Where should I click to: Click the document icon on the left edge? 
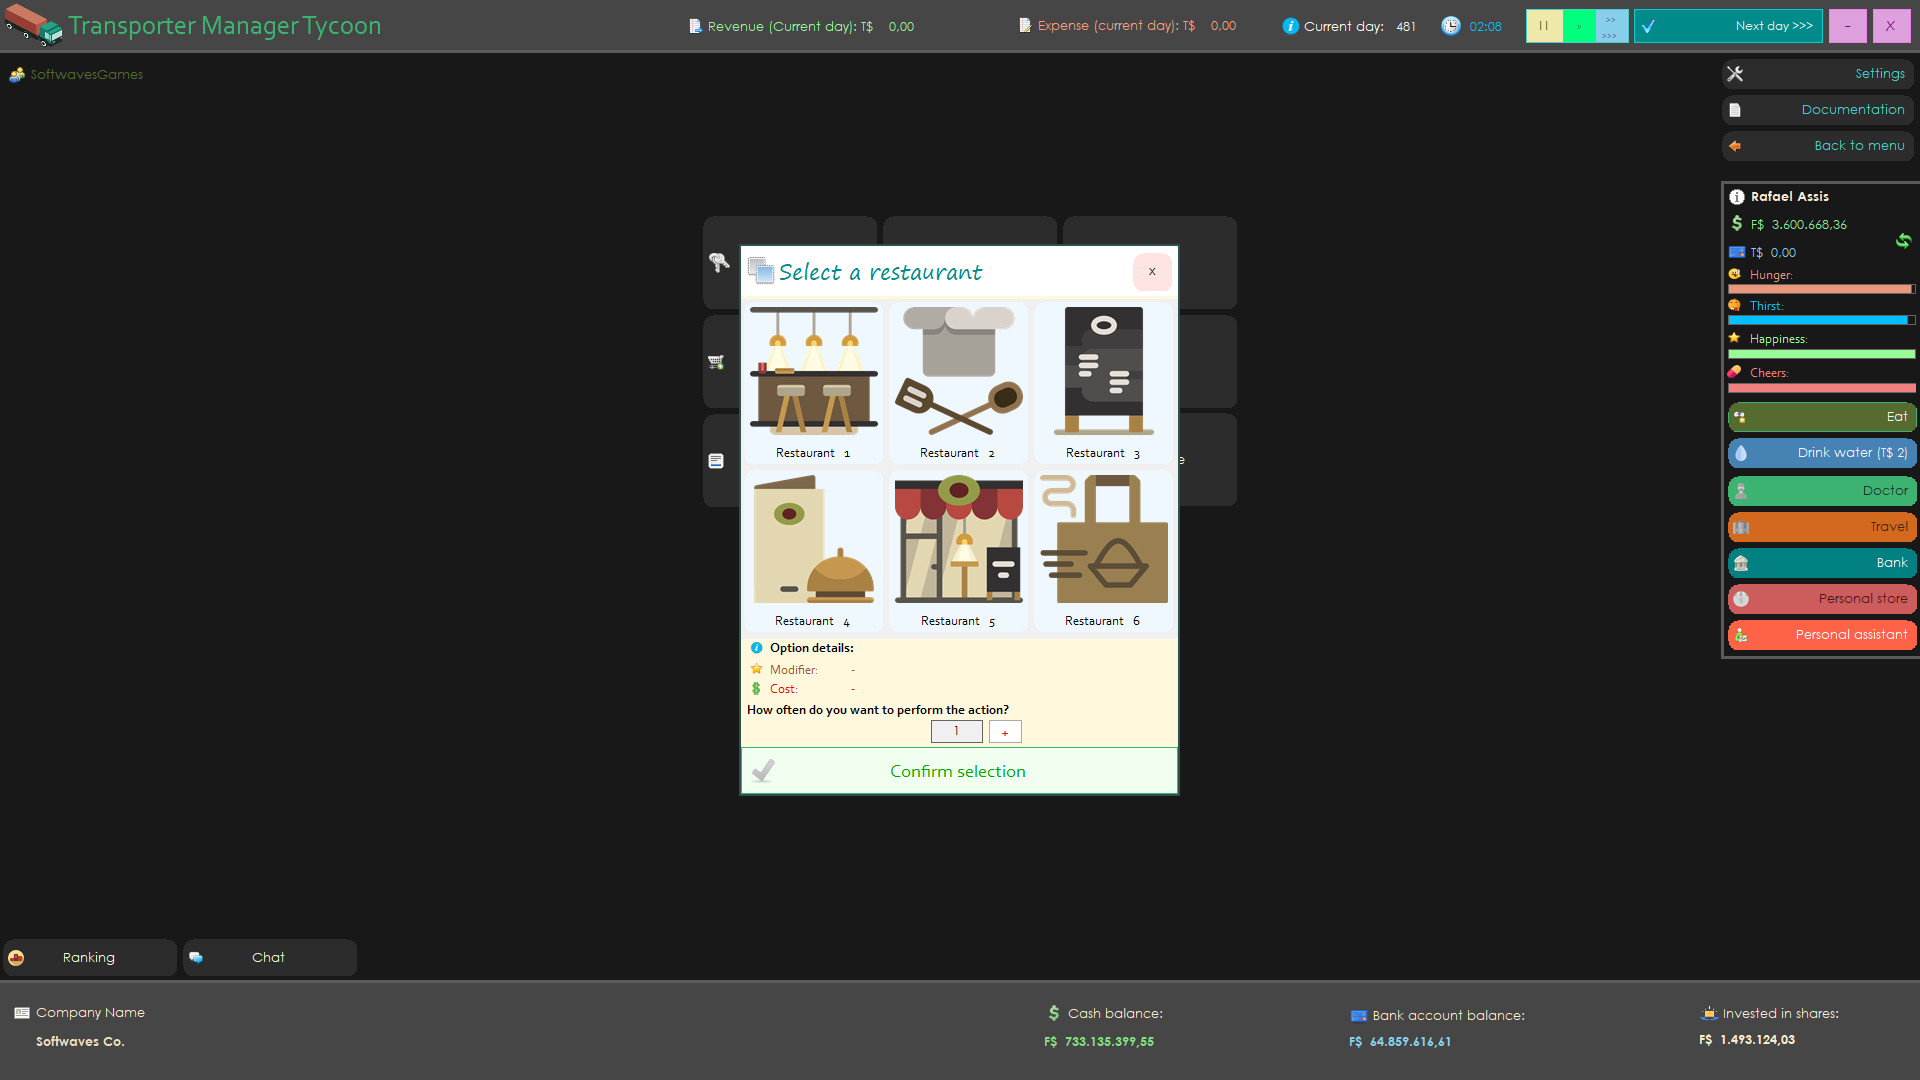[x=716, y=460]
